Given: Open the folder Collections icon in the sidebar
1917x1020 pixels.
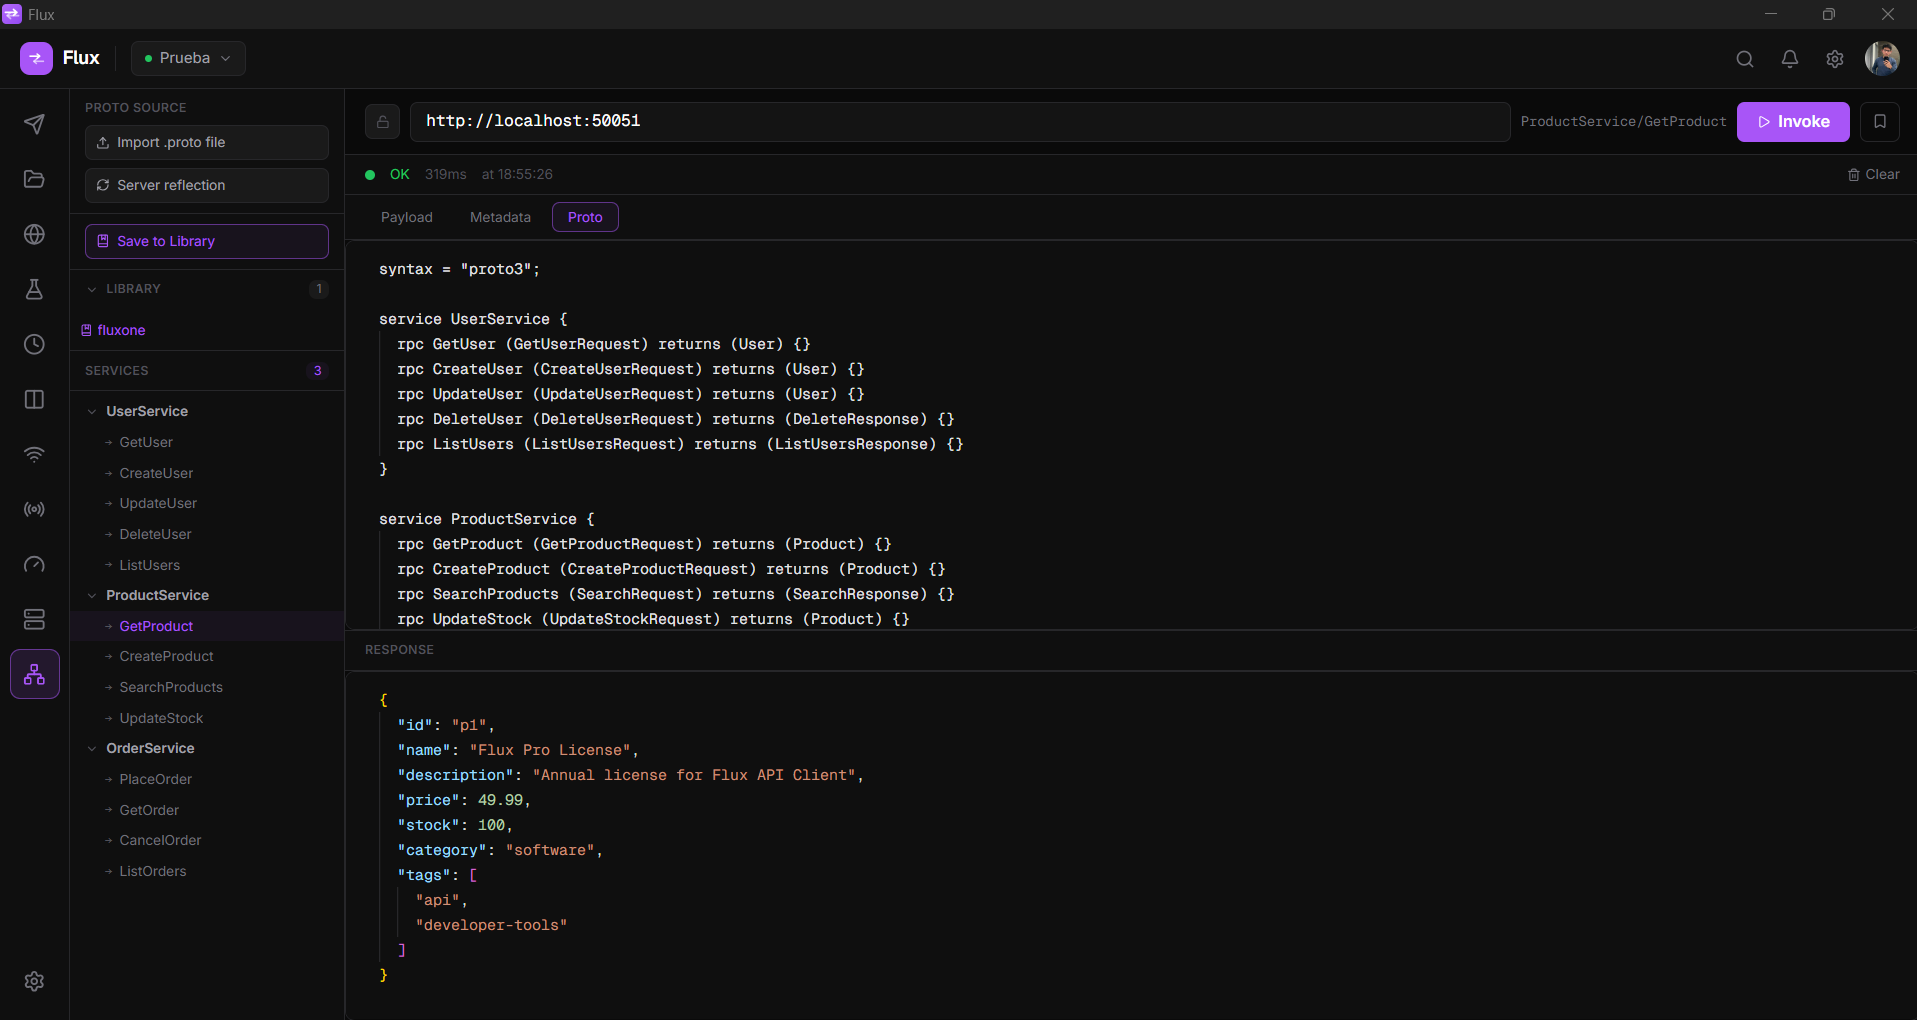Looking at the screenshot, I should click(34, 179).
